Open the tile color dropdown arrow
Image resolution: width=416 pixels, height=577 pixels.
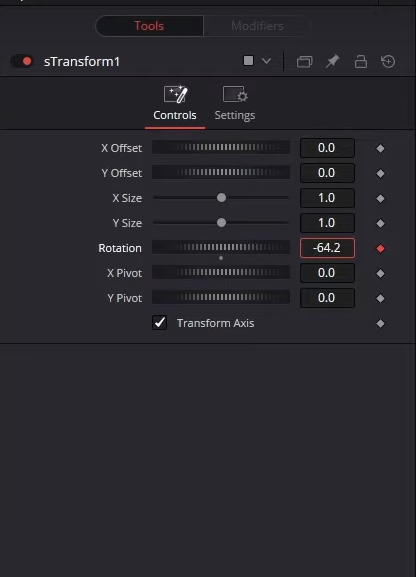coord(267,61)
